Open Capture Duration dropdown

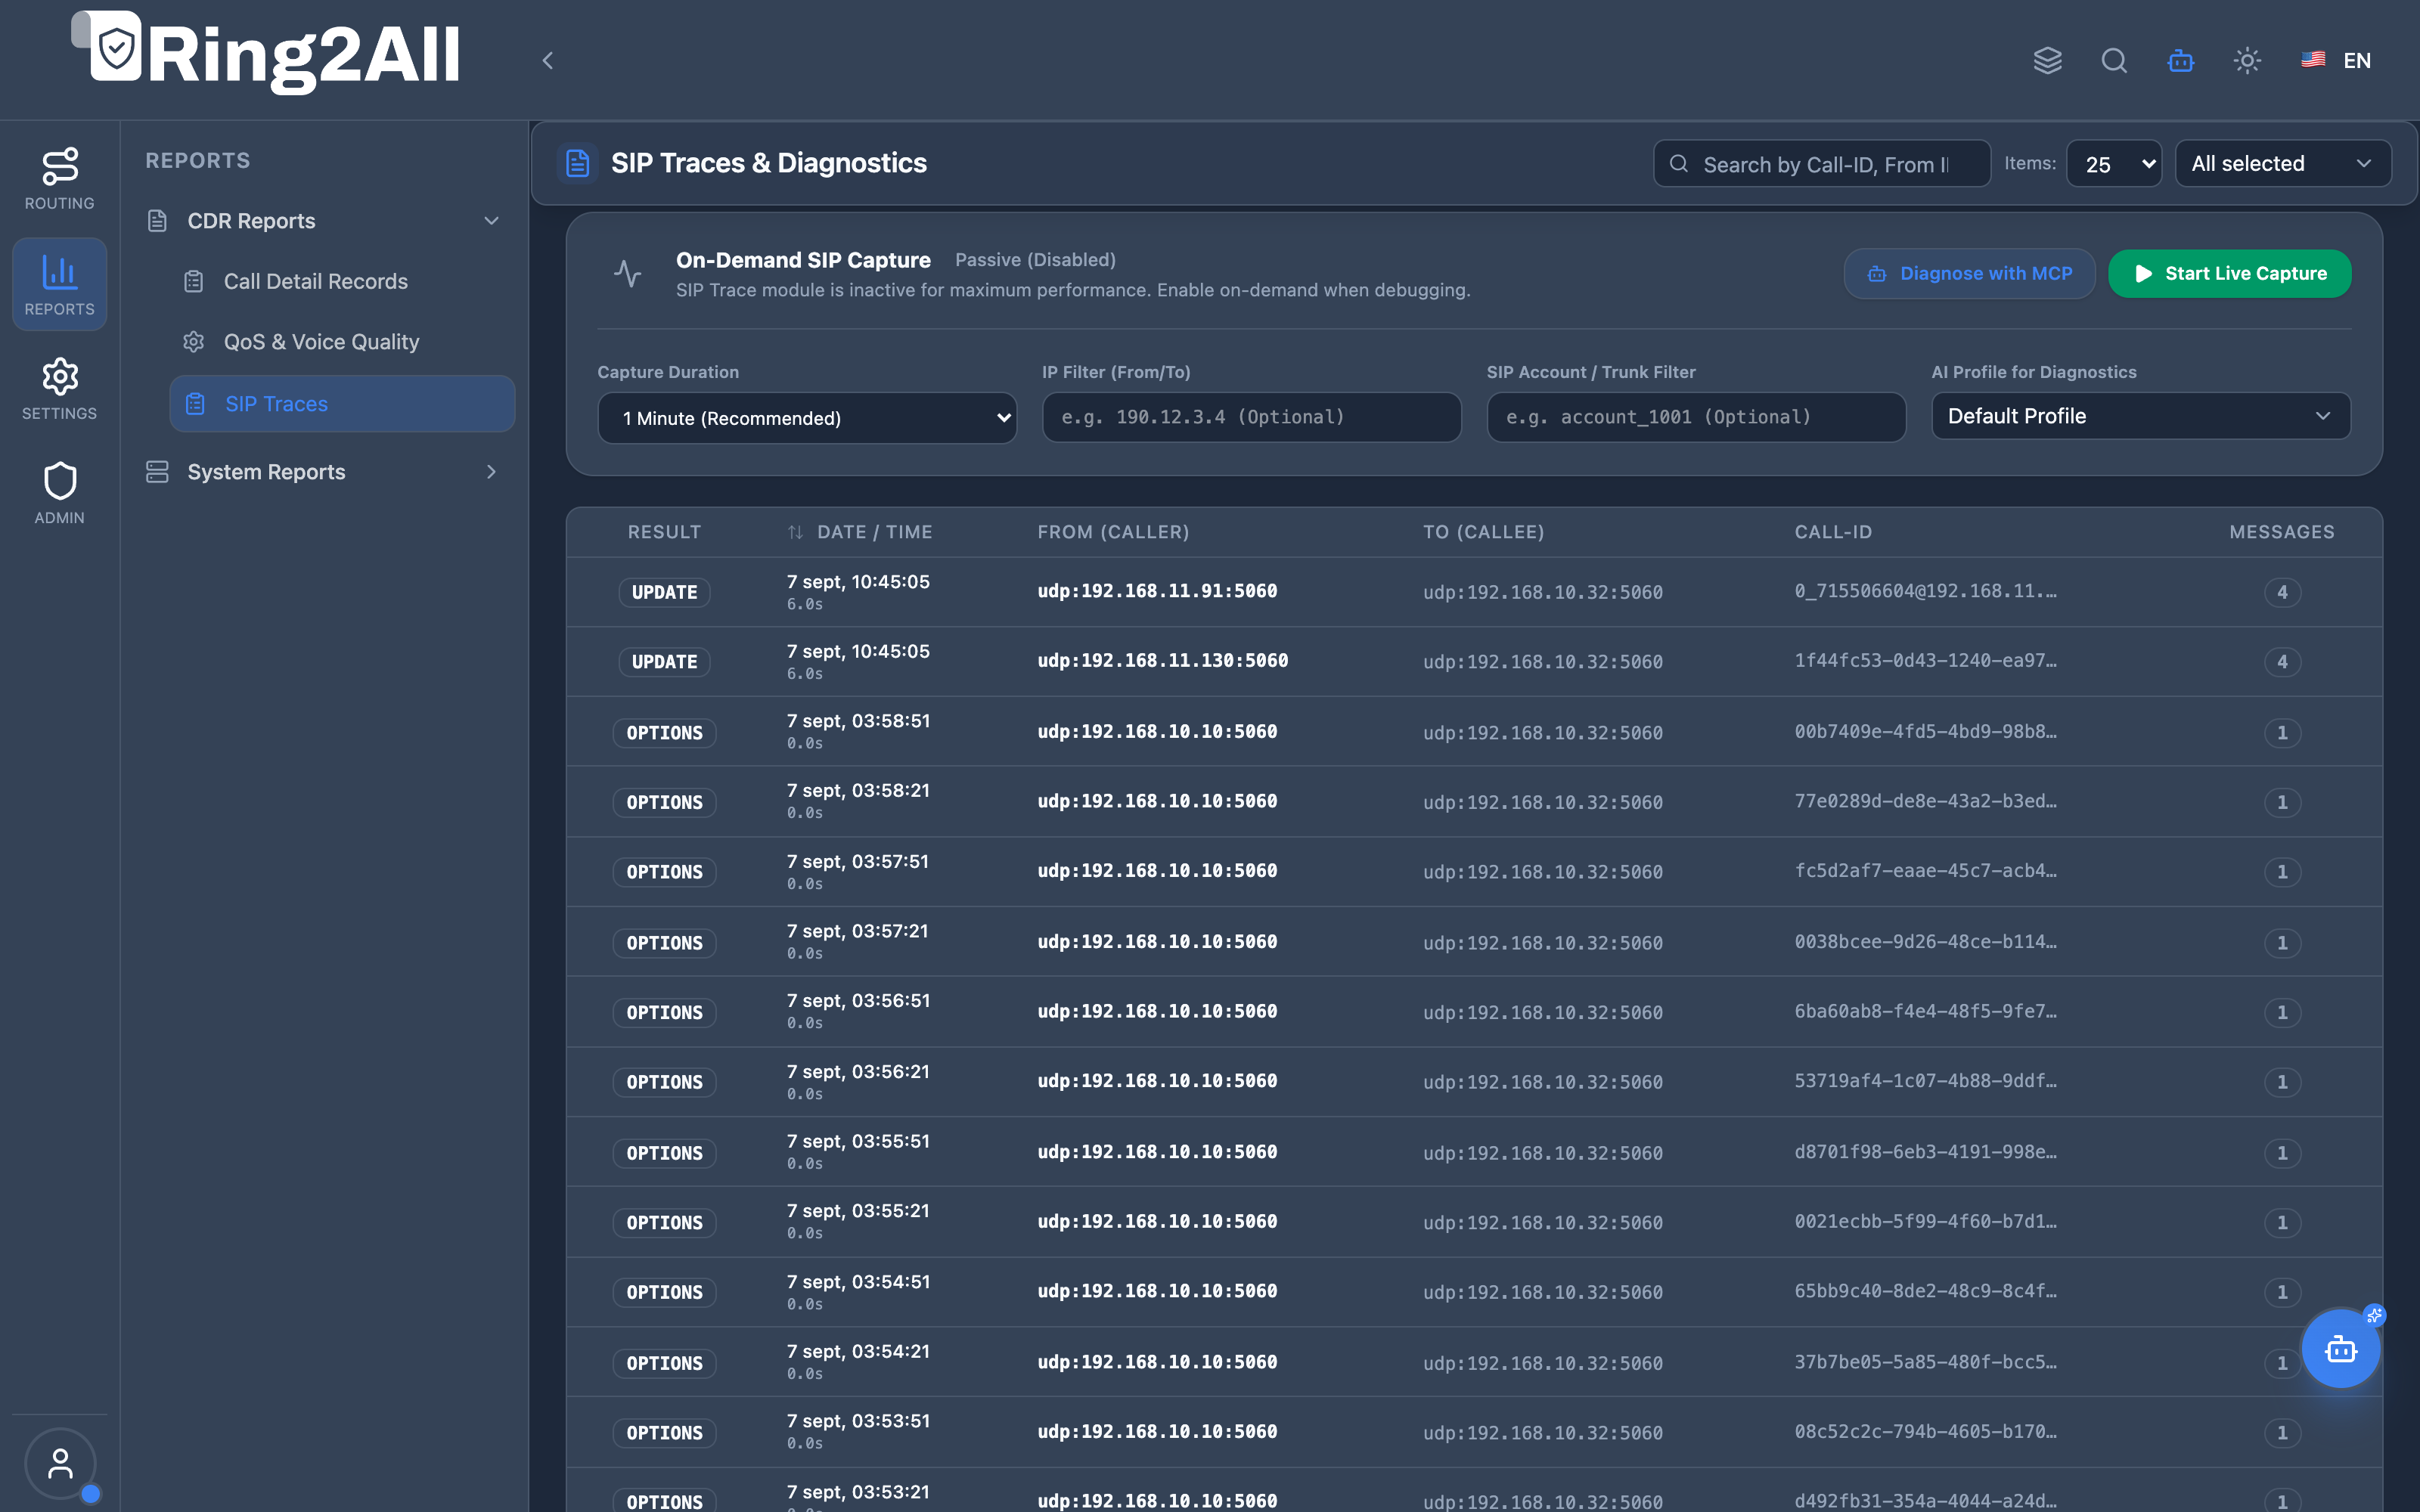pos(807,418)
